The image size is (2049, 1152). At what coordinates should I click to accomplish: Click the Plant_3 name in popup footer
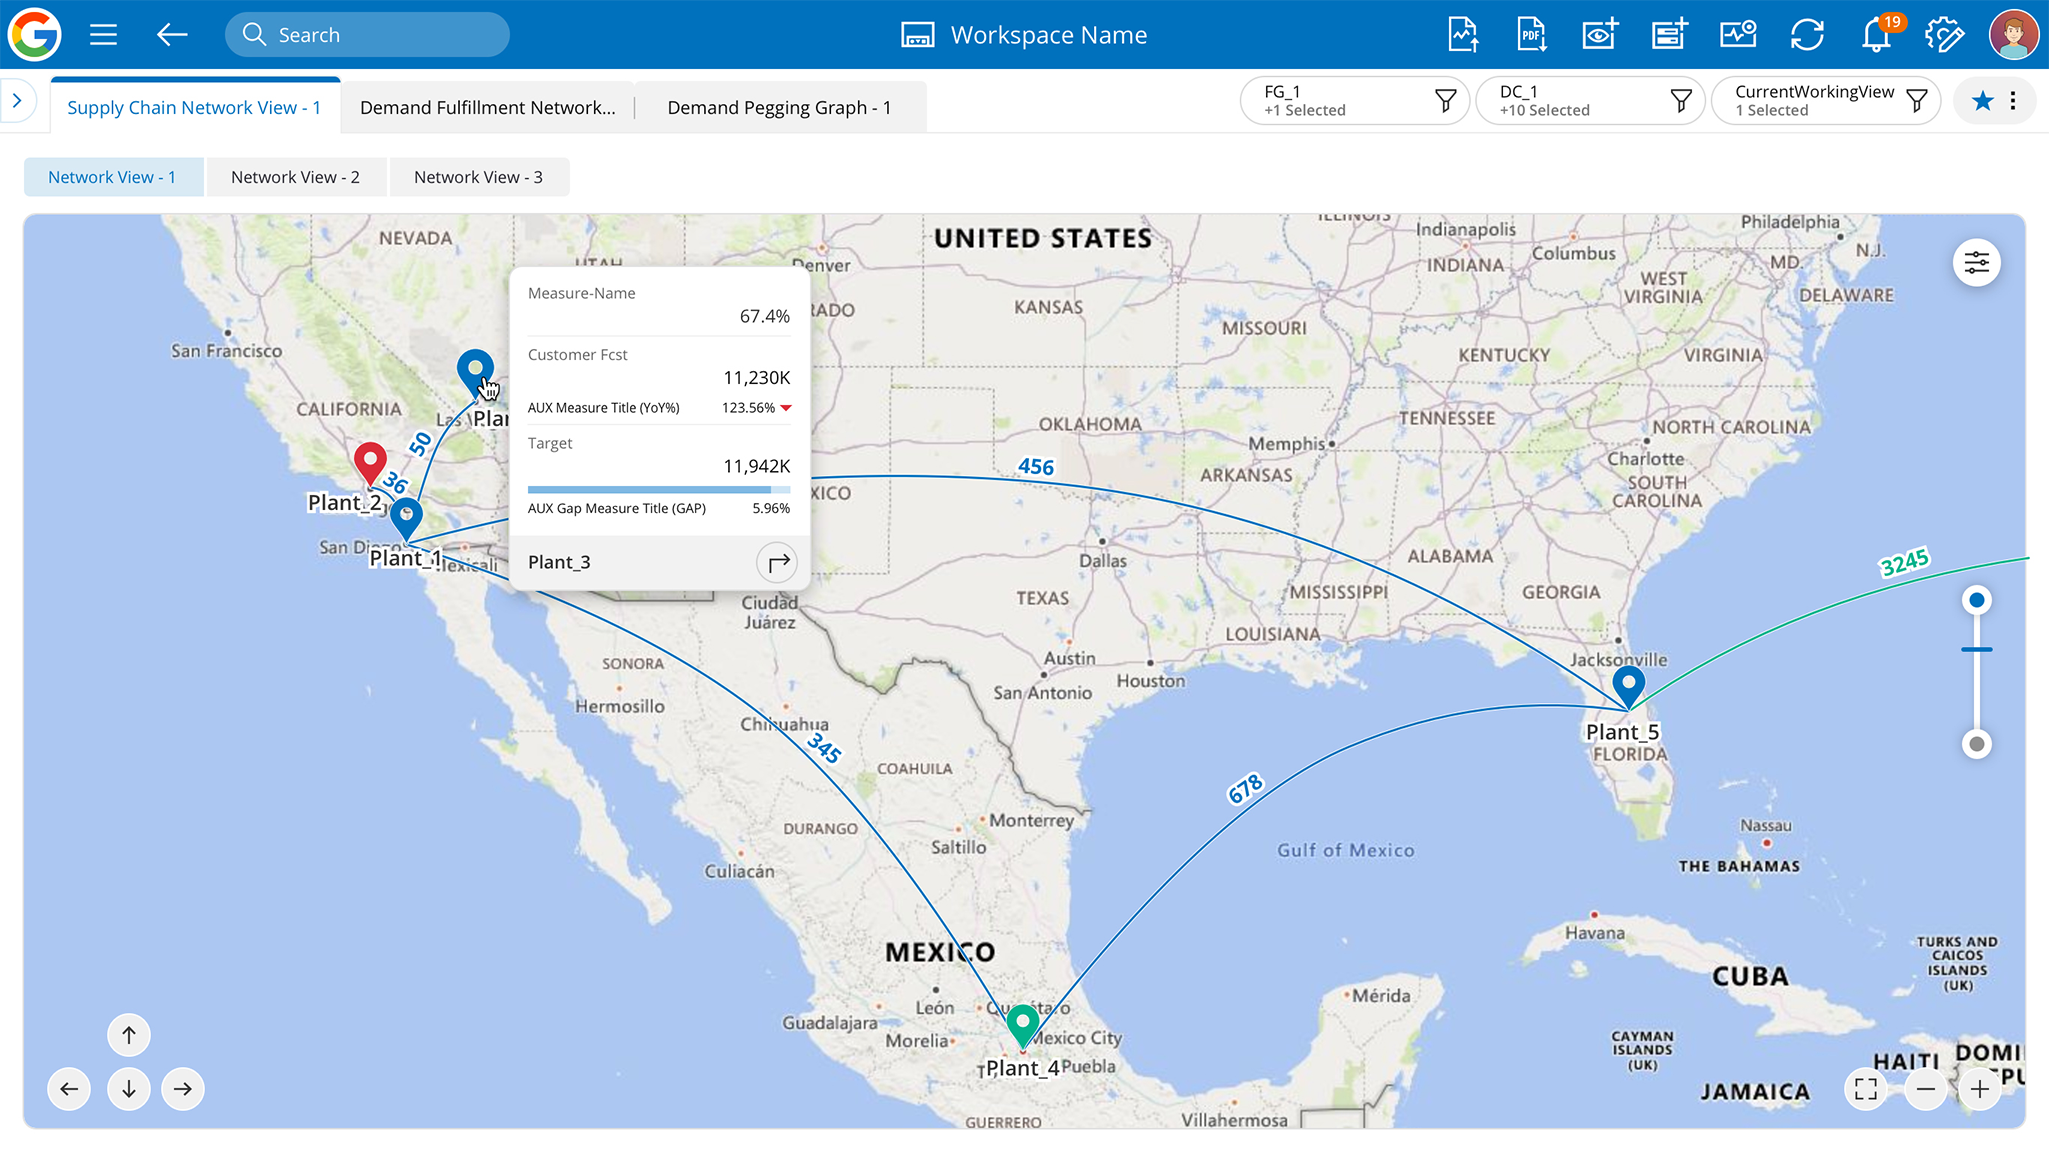tap(559, 562)
